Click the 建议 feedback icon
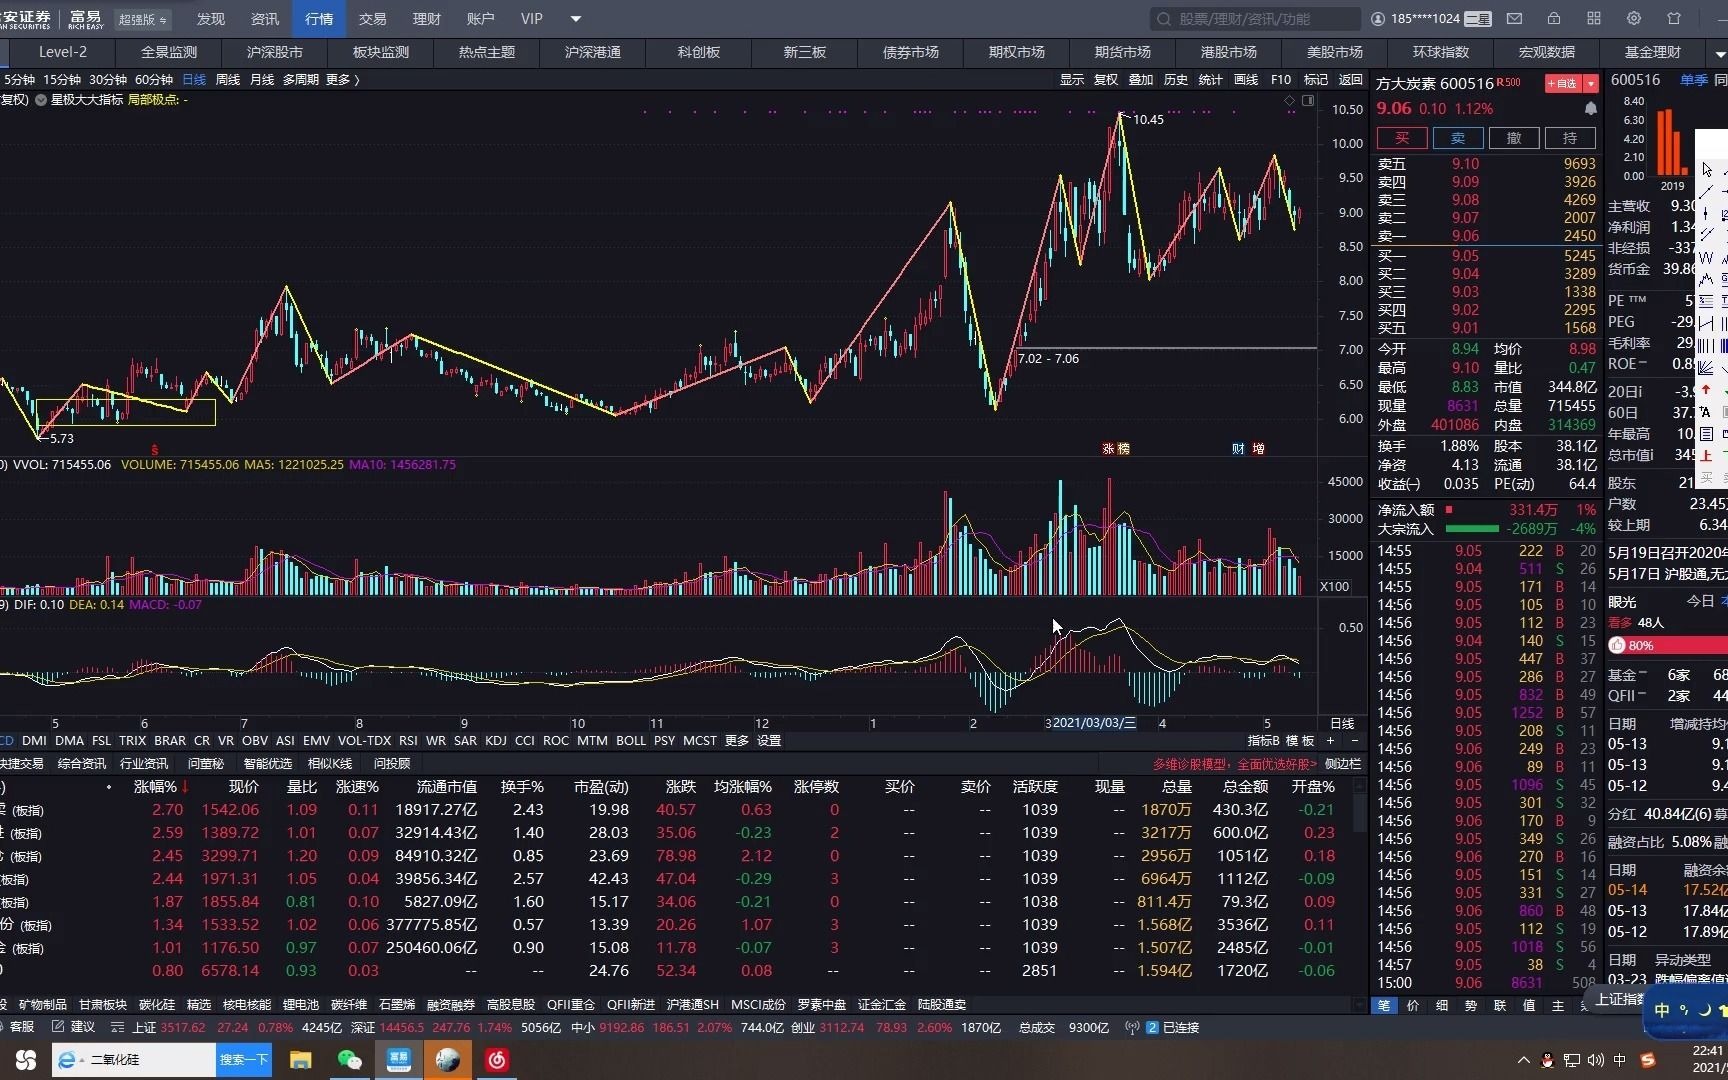The height and width of the screenshot is (1080, 1728). (x=73, y=1027)
